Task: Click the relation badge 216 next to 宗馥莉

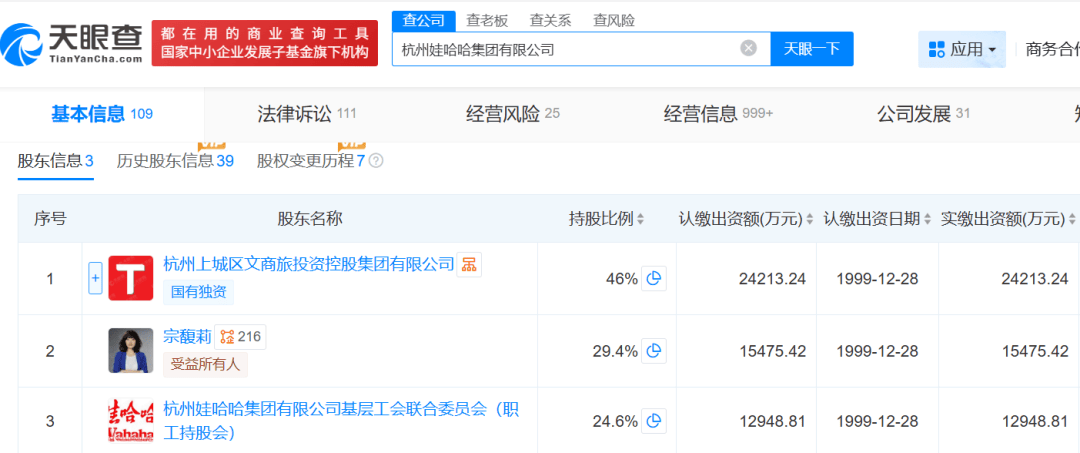Action: [x=241, y=337]
